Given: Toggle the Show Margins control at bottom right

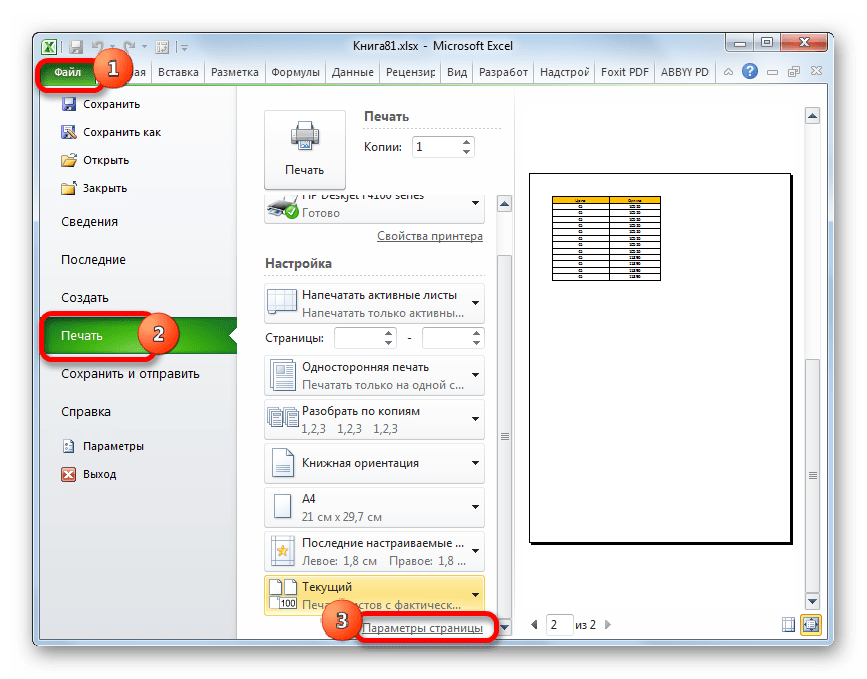Looking at the screenshot, I should 789,623.
